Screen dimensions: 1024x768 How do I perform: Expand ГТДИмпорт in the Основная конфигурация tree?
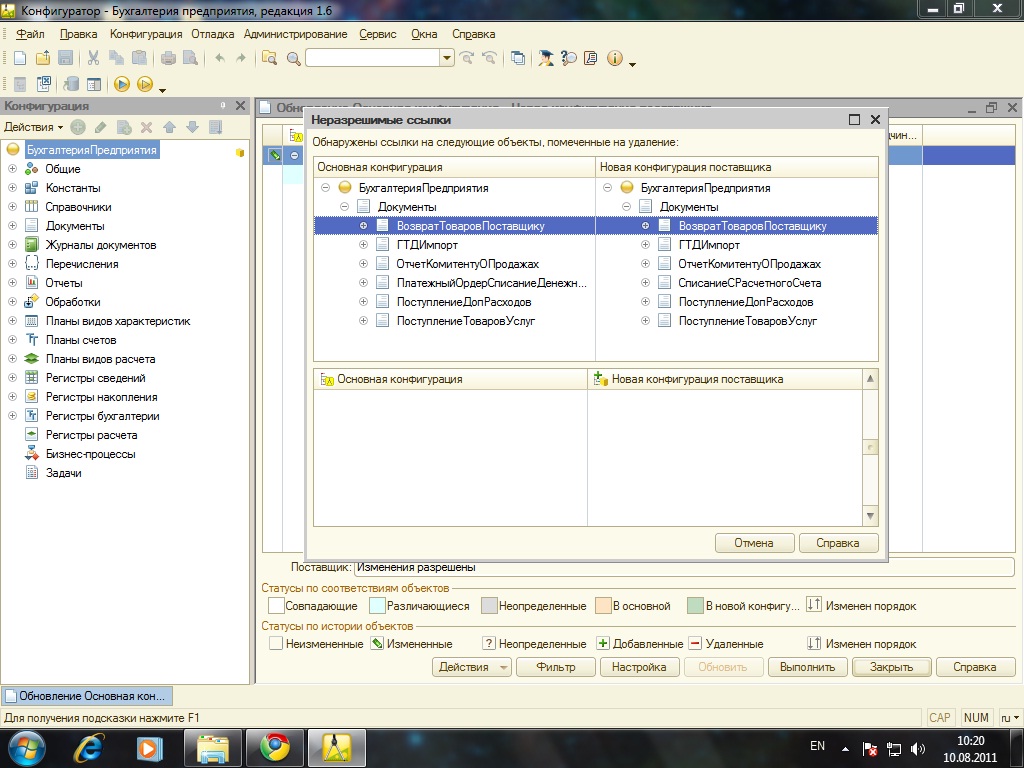click(x=363, y=245)
